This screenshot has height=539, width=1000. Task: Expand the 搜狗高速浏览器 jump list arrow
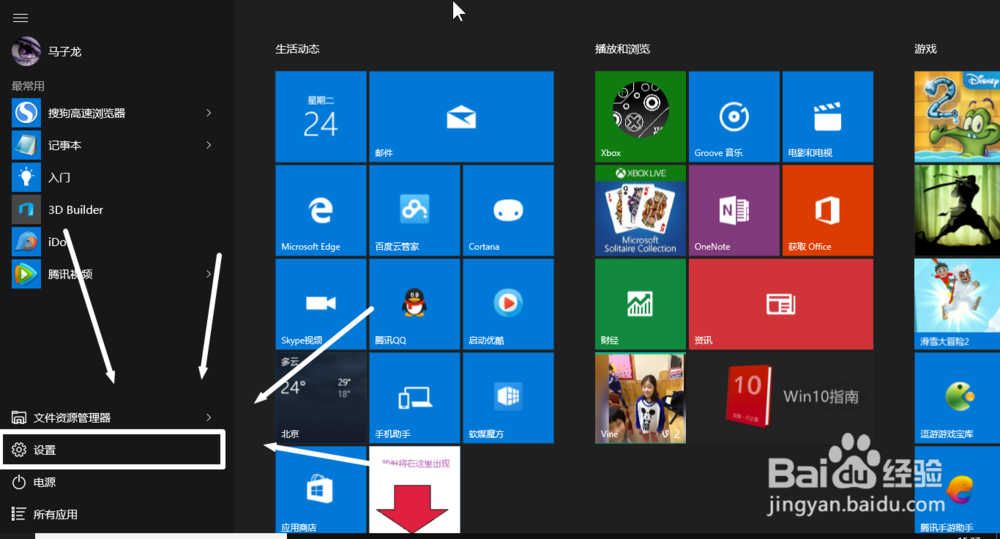point(209,113)
